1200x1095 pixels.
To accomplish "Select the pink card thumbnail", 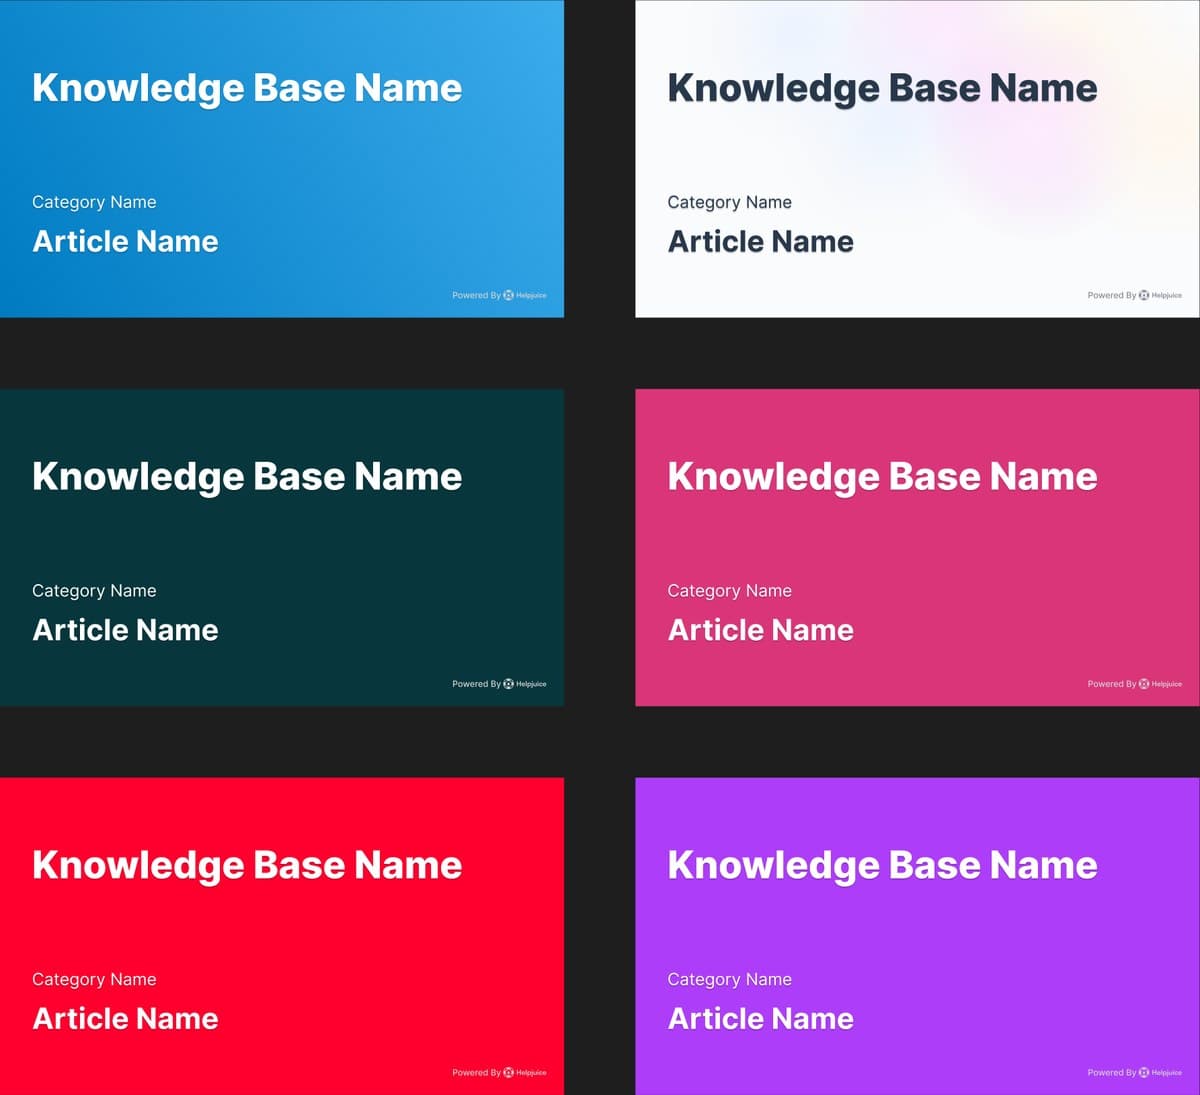I will [x=917, y=547].
